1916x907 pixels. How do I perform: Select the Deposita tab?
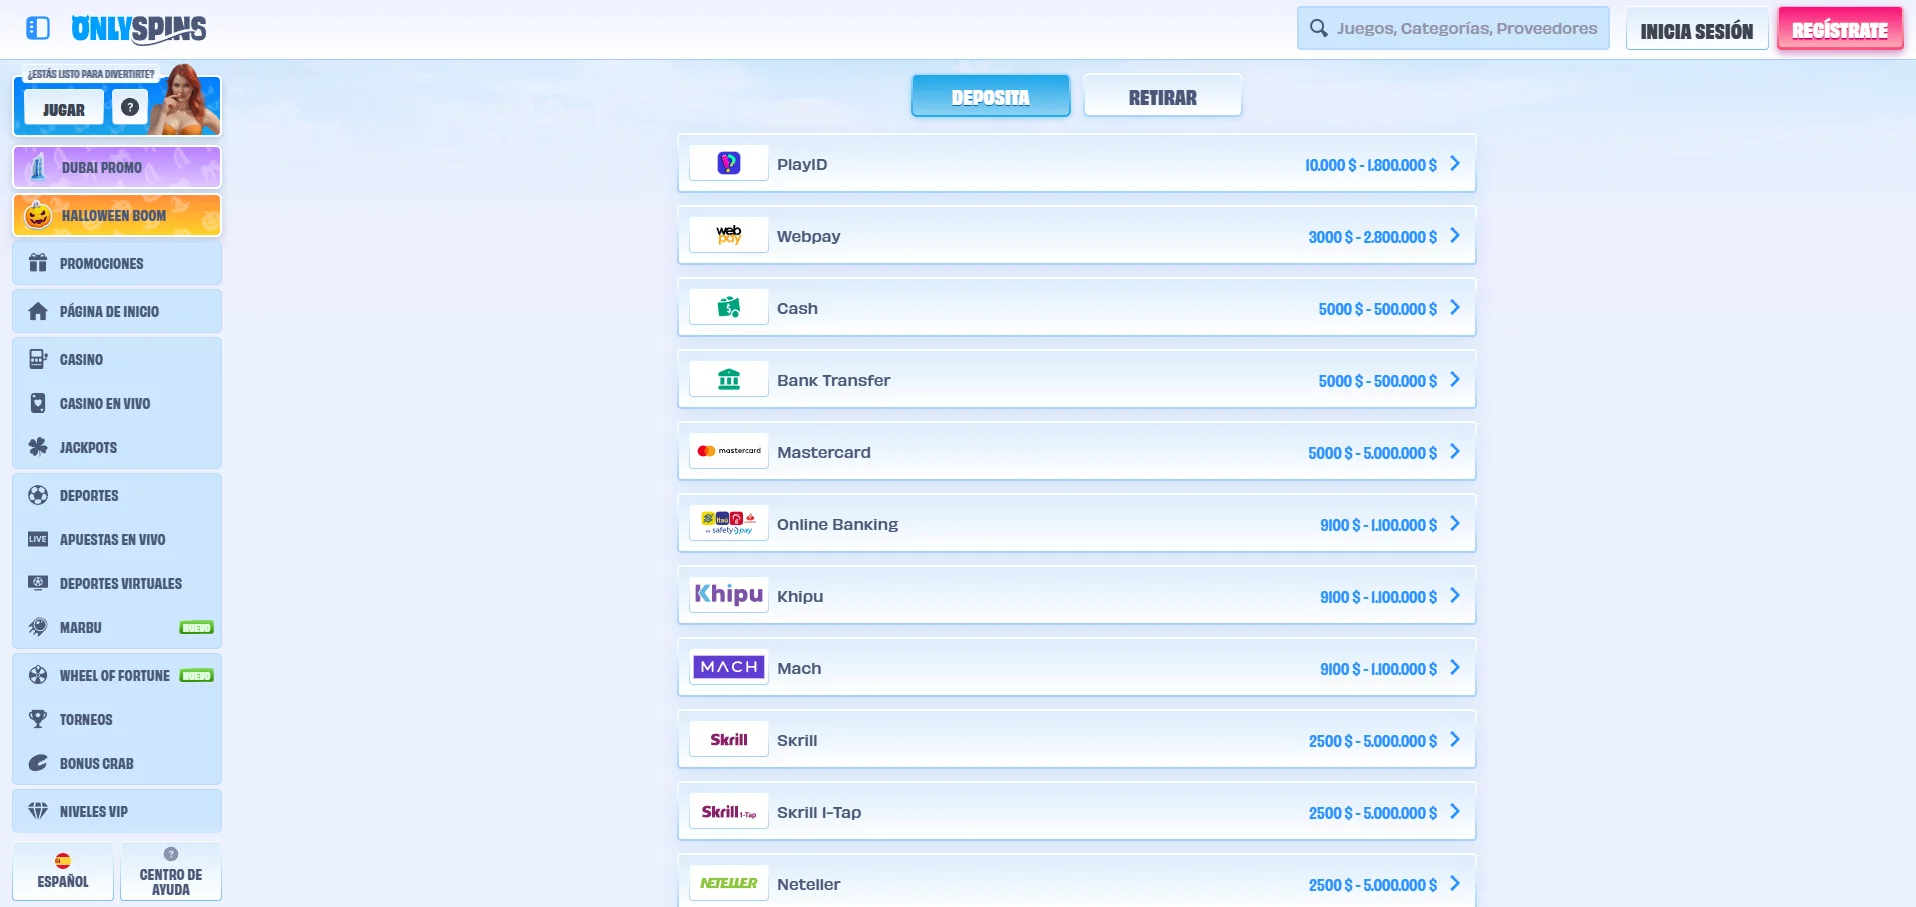point(990,97)
